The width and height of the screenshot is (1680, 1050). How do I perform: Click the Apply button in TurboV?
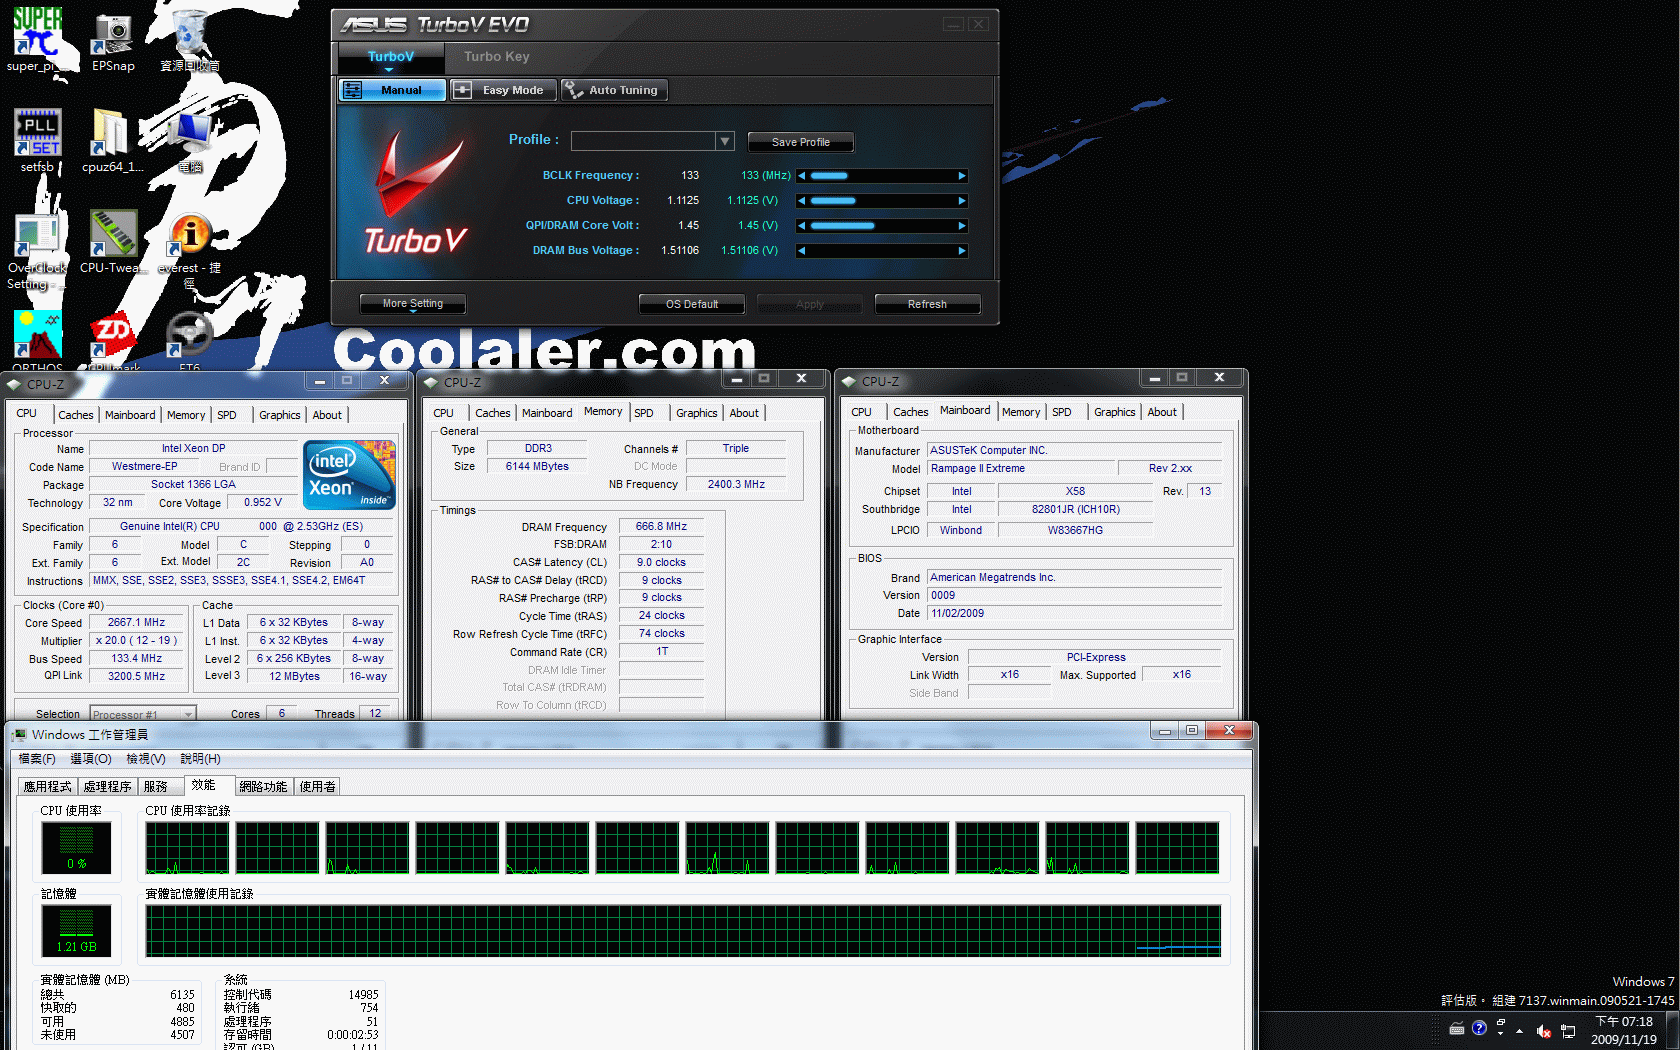click(809, 304)
